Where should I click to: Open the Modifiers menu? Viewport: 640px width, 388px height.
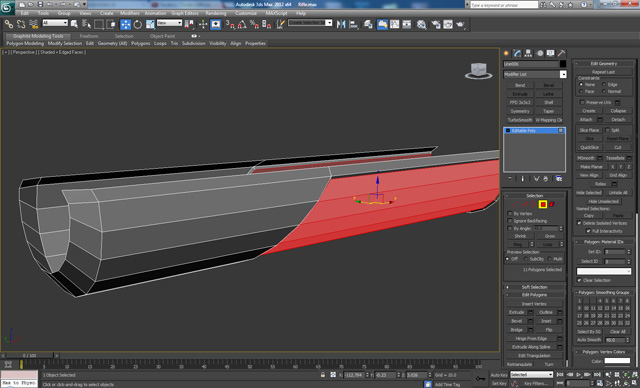tap(130, 13)
